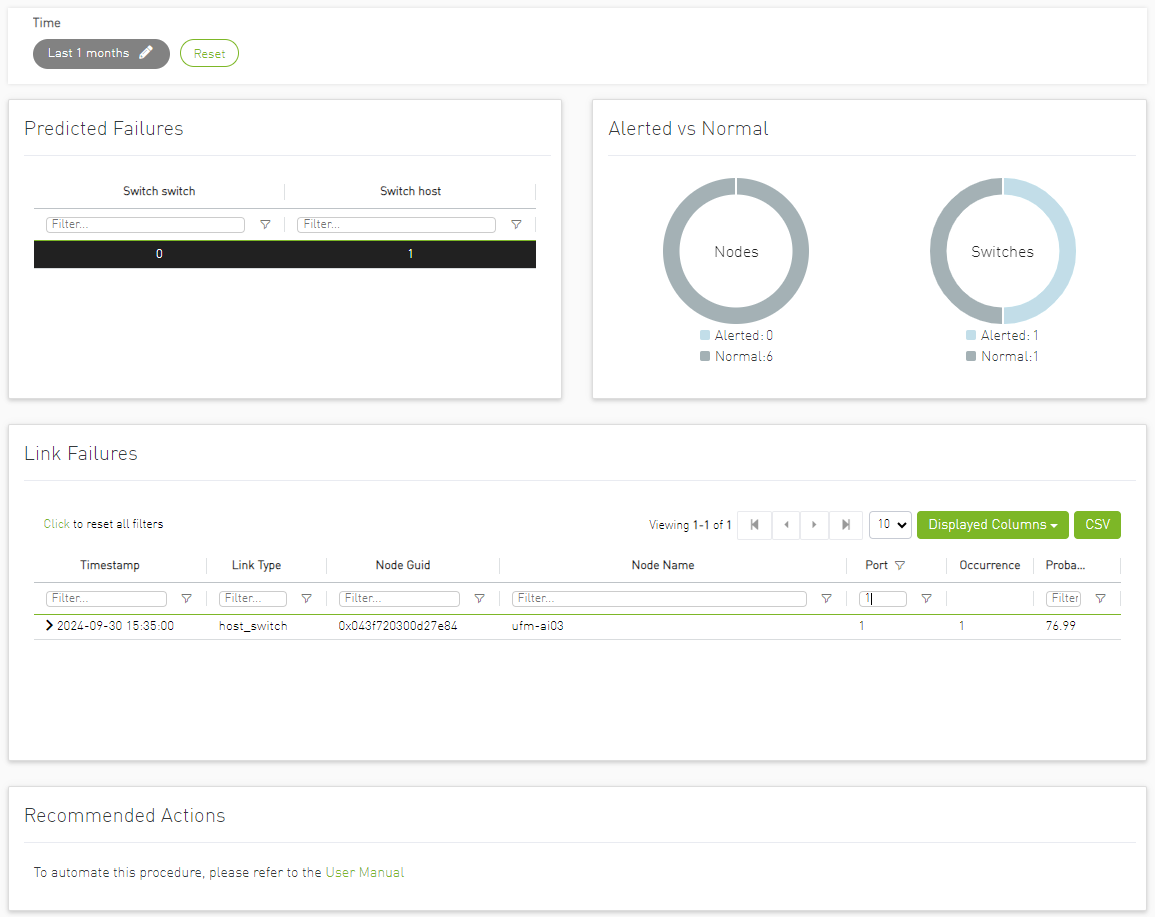Click funnel icon in Port column header
The width and height of the screenshot is (1155, 917).
pos(900,566)
